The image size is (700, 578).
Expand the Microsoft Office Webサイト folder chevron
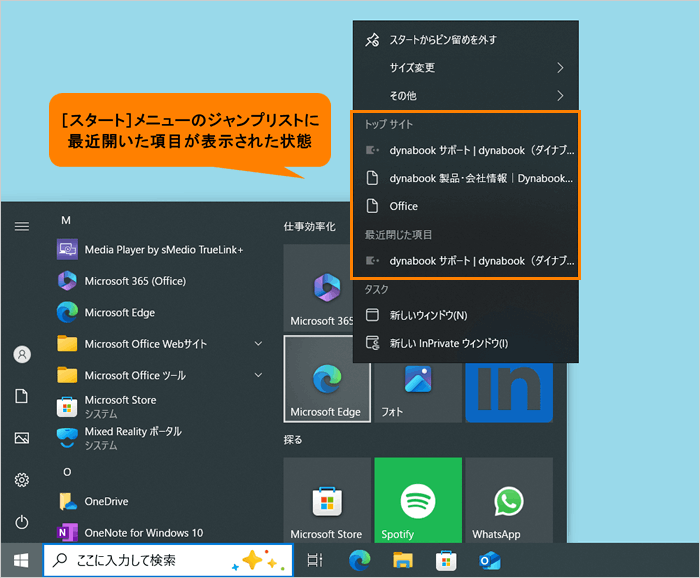point(258,343)
